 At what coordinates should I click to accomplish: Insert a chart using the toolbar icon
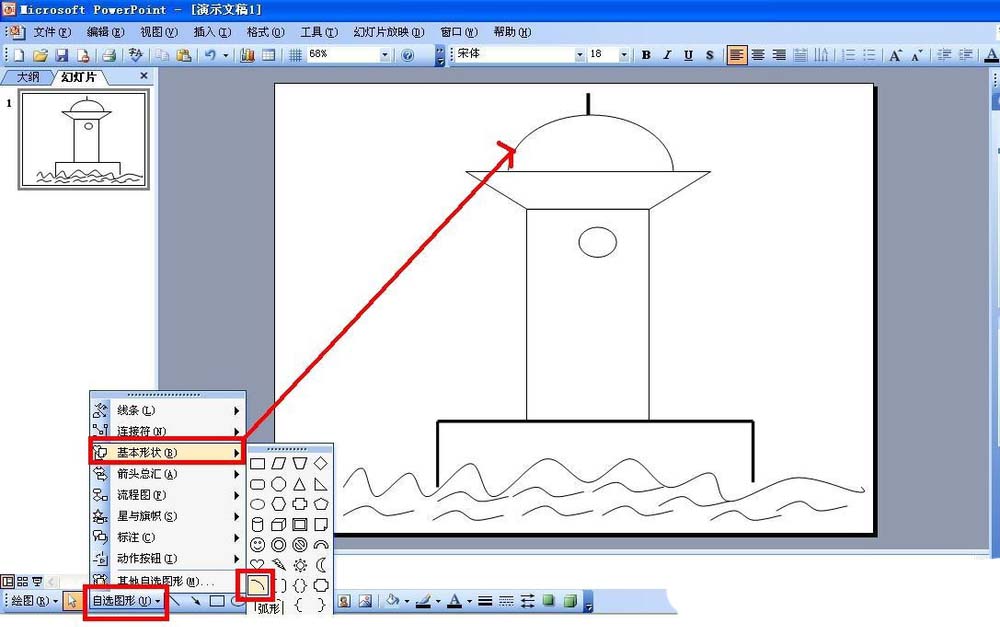247,55
